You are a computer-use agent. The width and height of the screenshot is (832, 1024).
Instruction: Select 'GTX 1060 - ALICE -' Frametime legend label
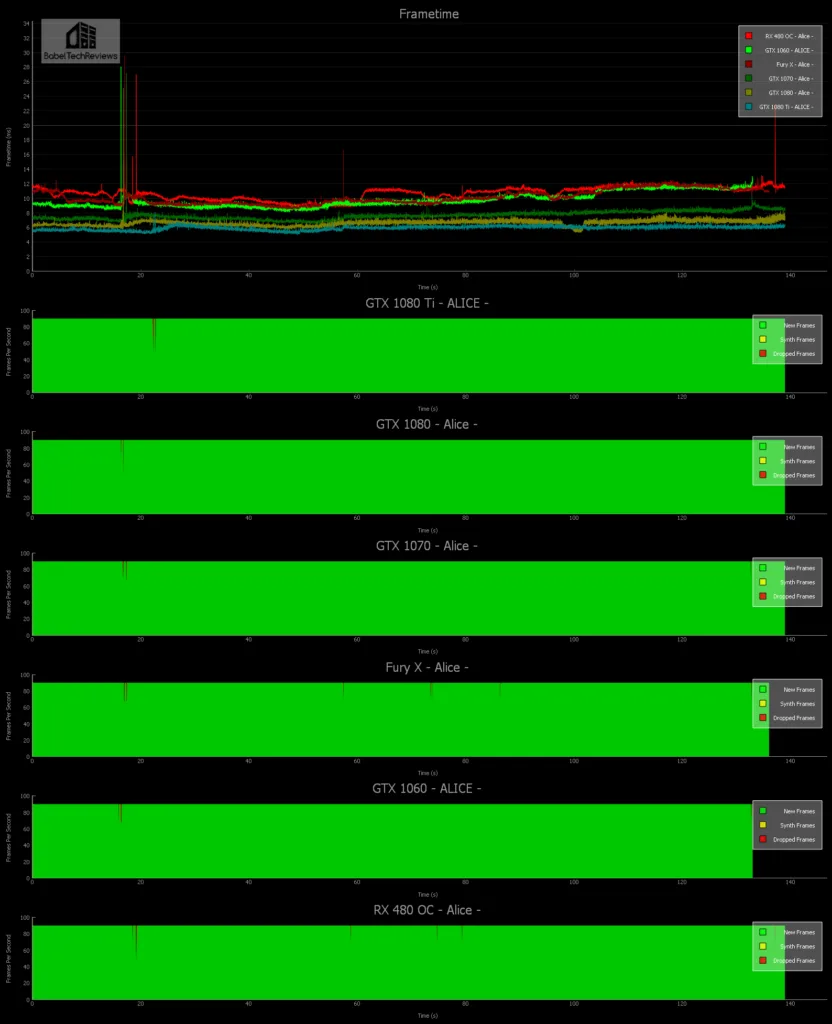tap(789, 50)
